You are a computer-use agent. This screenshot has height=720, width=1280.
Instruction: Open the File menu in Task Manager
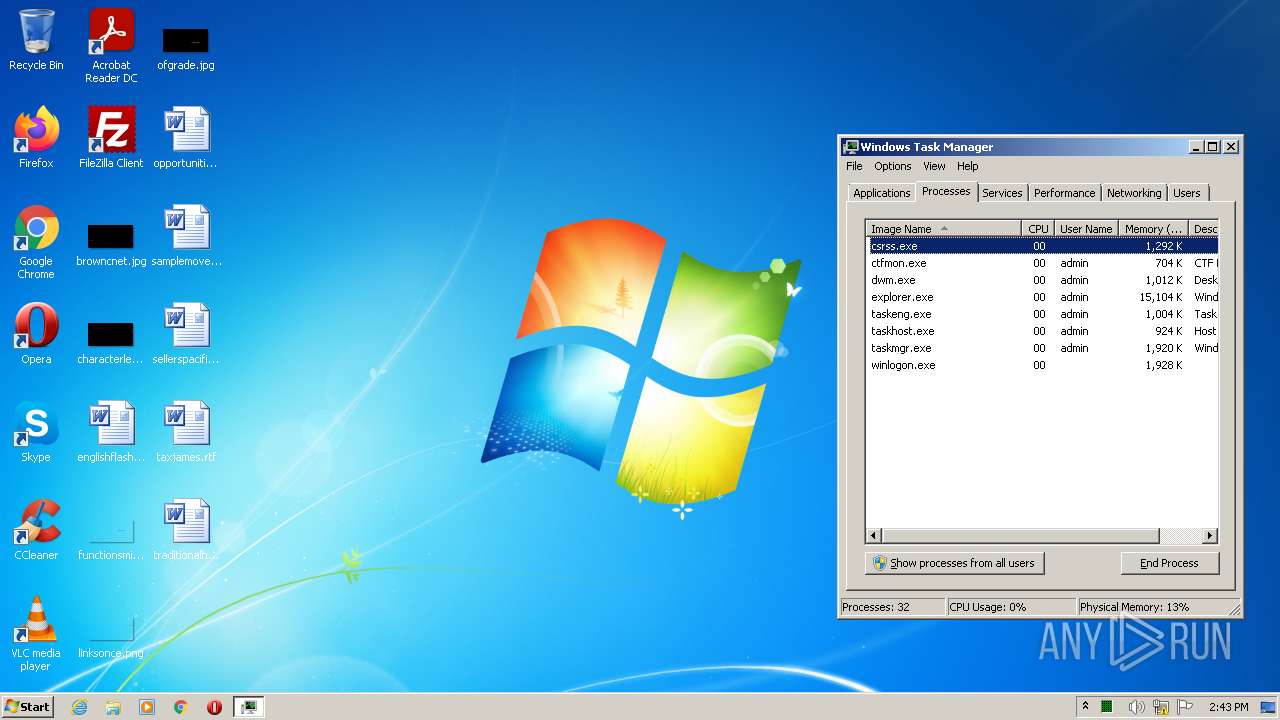[x=854, y=166]
